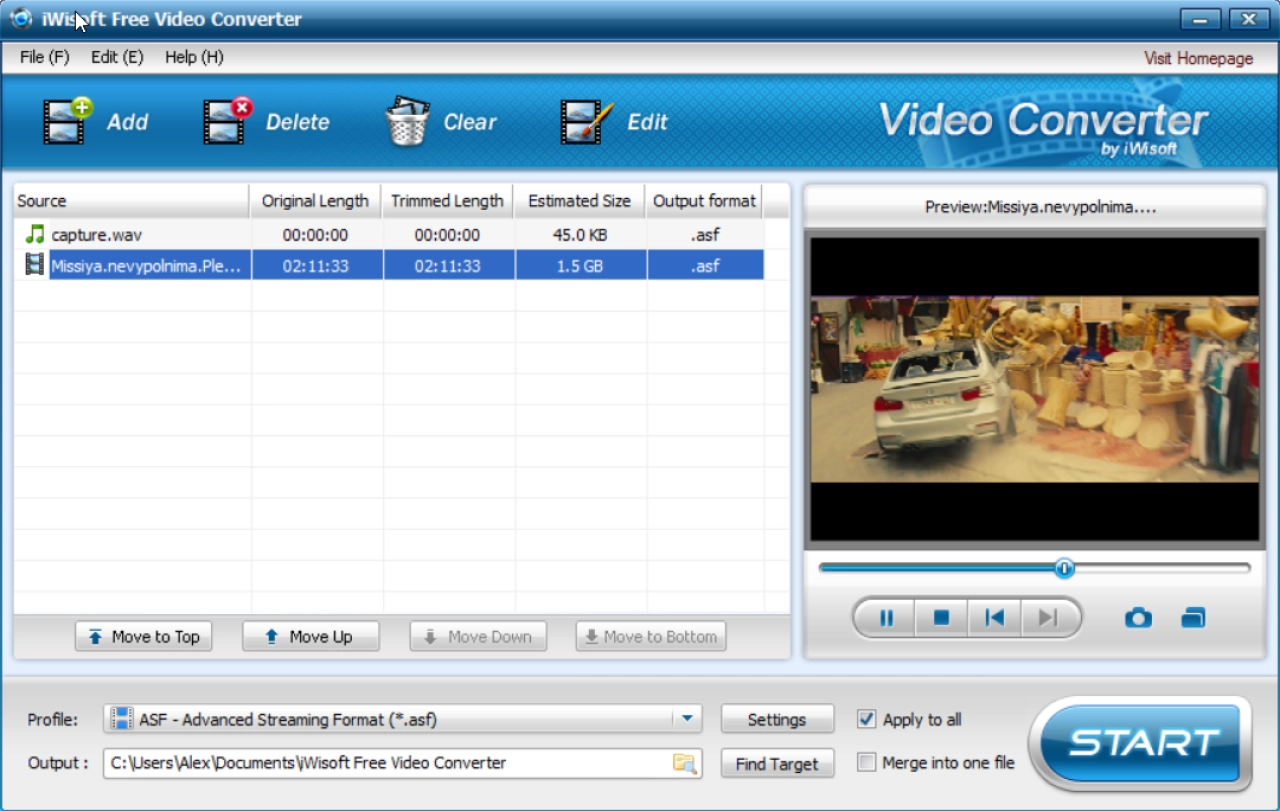Click the 02:11:33 Original Length cell
Screen dimensions: 1280x811
pos(316,266)
